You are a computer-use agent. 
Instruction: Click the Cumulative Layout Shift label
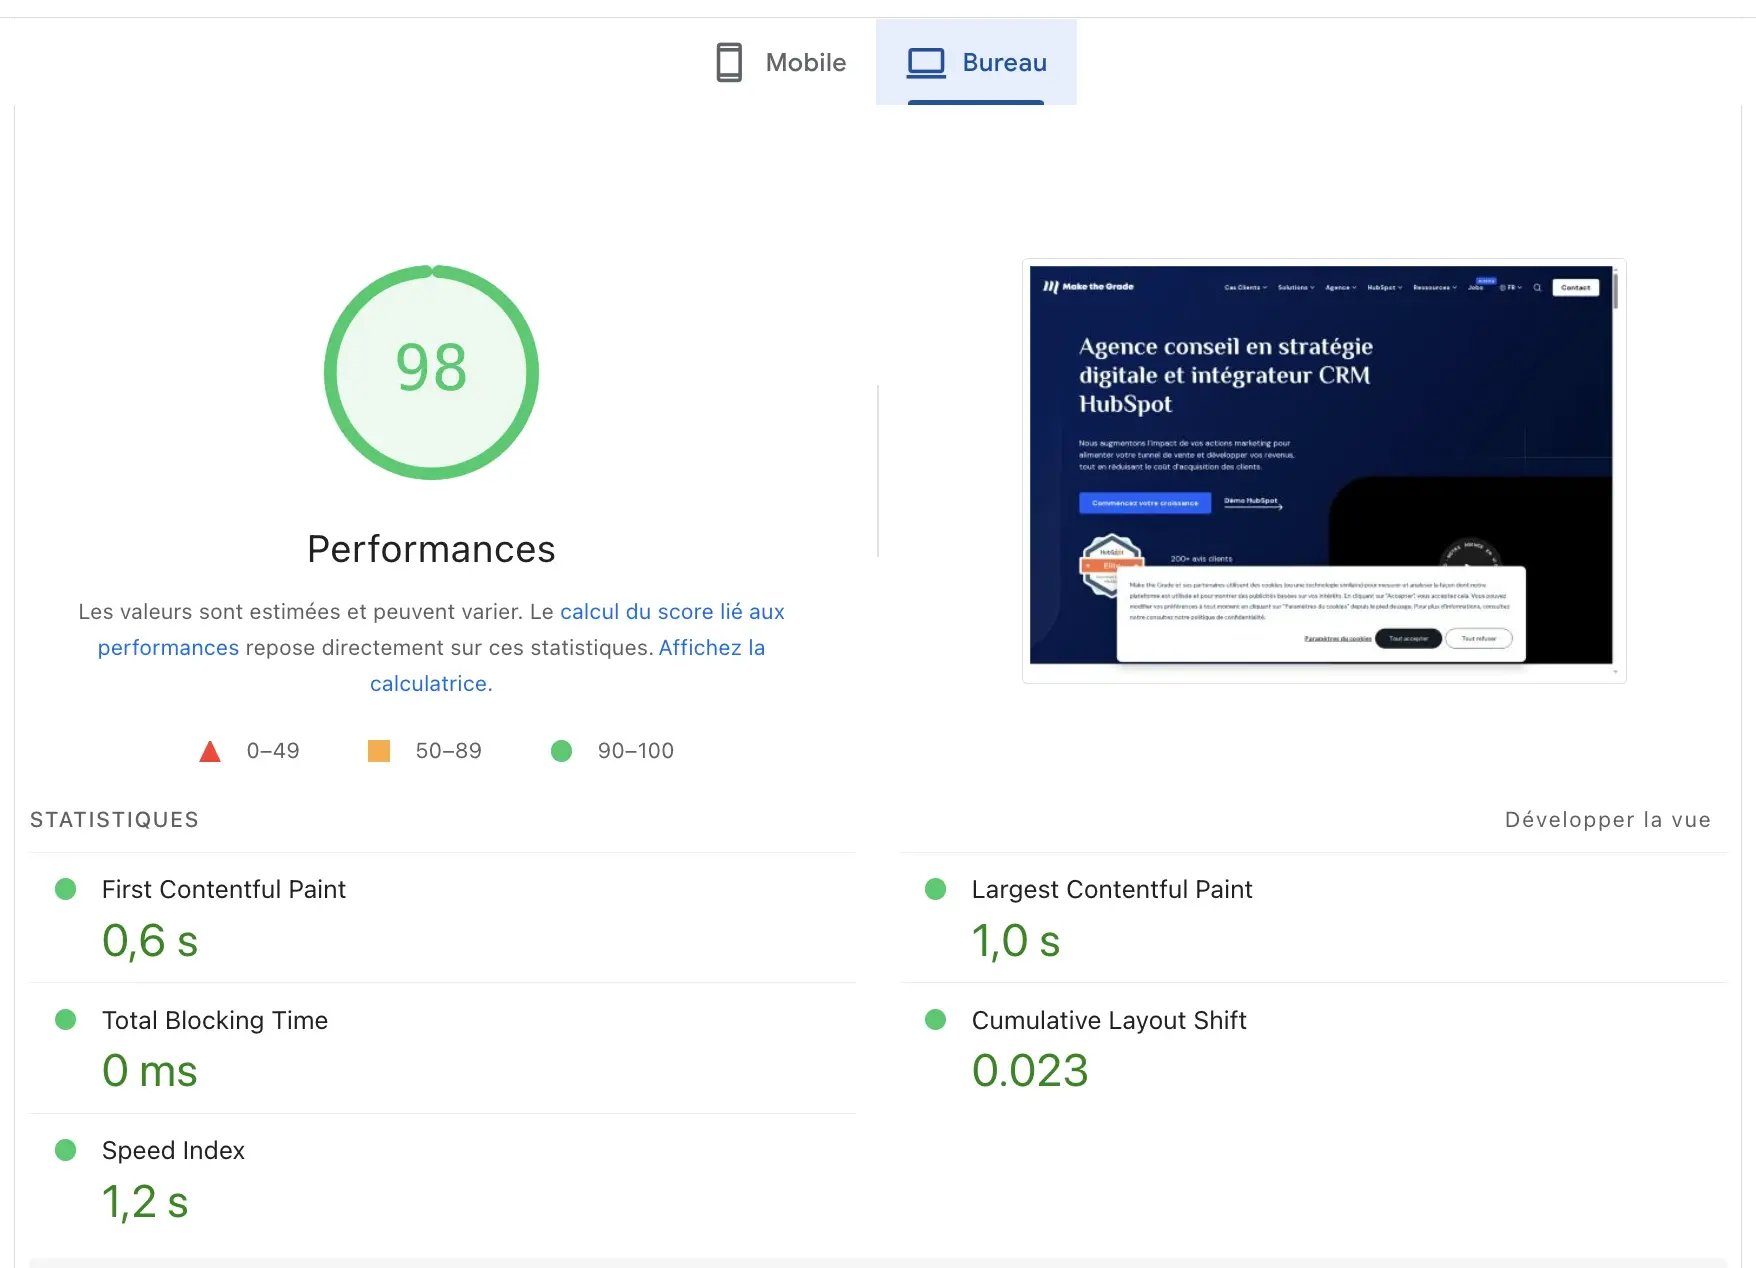(1109, 1020)
